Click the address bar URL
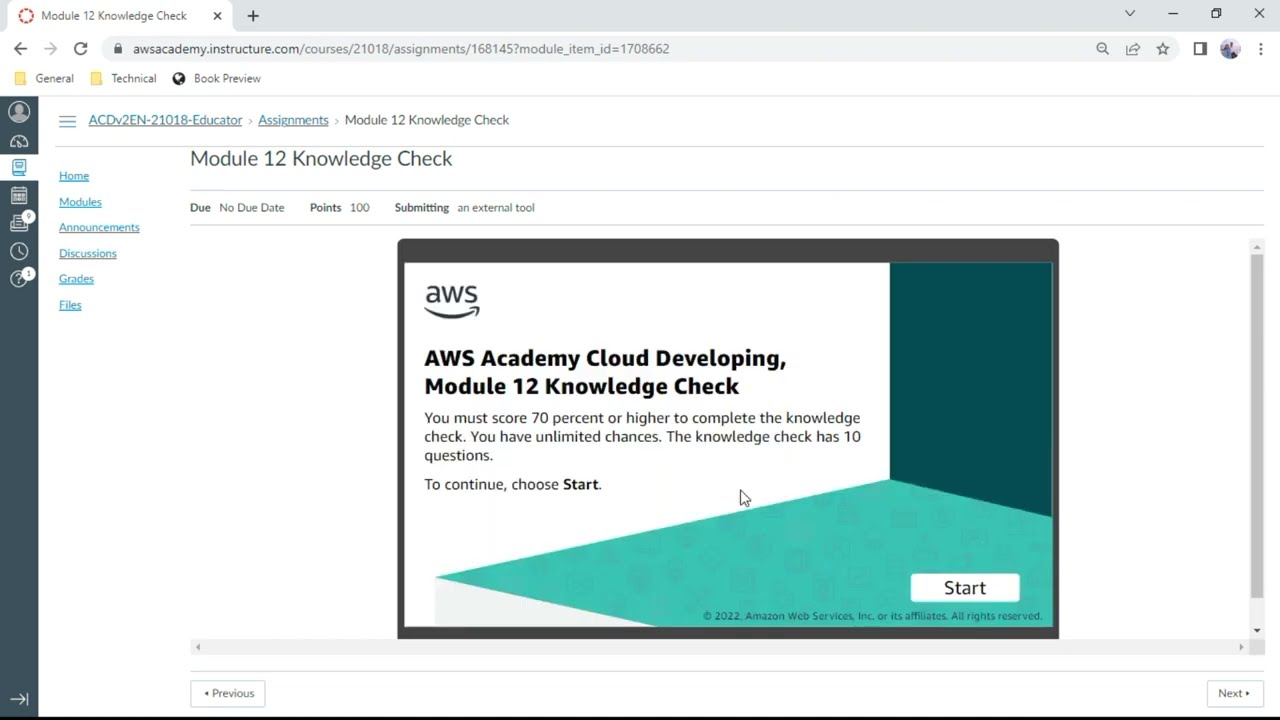This screenshot has height=720, width=1280. 400,48
